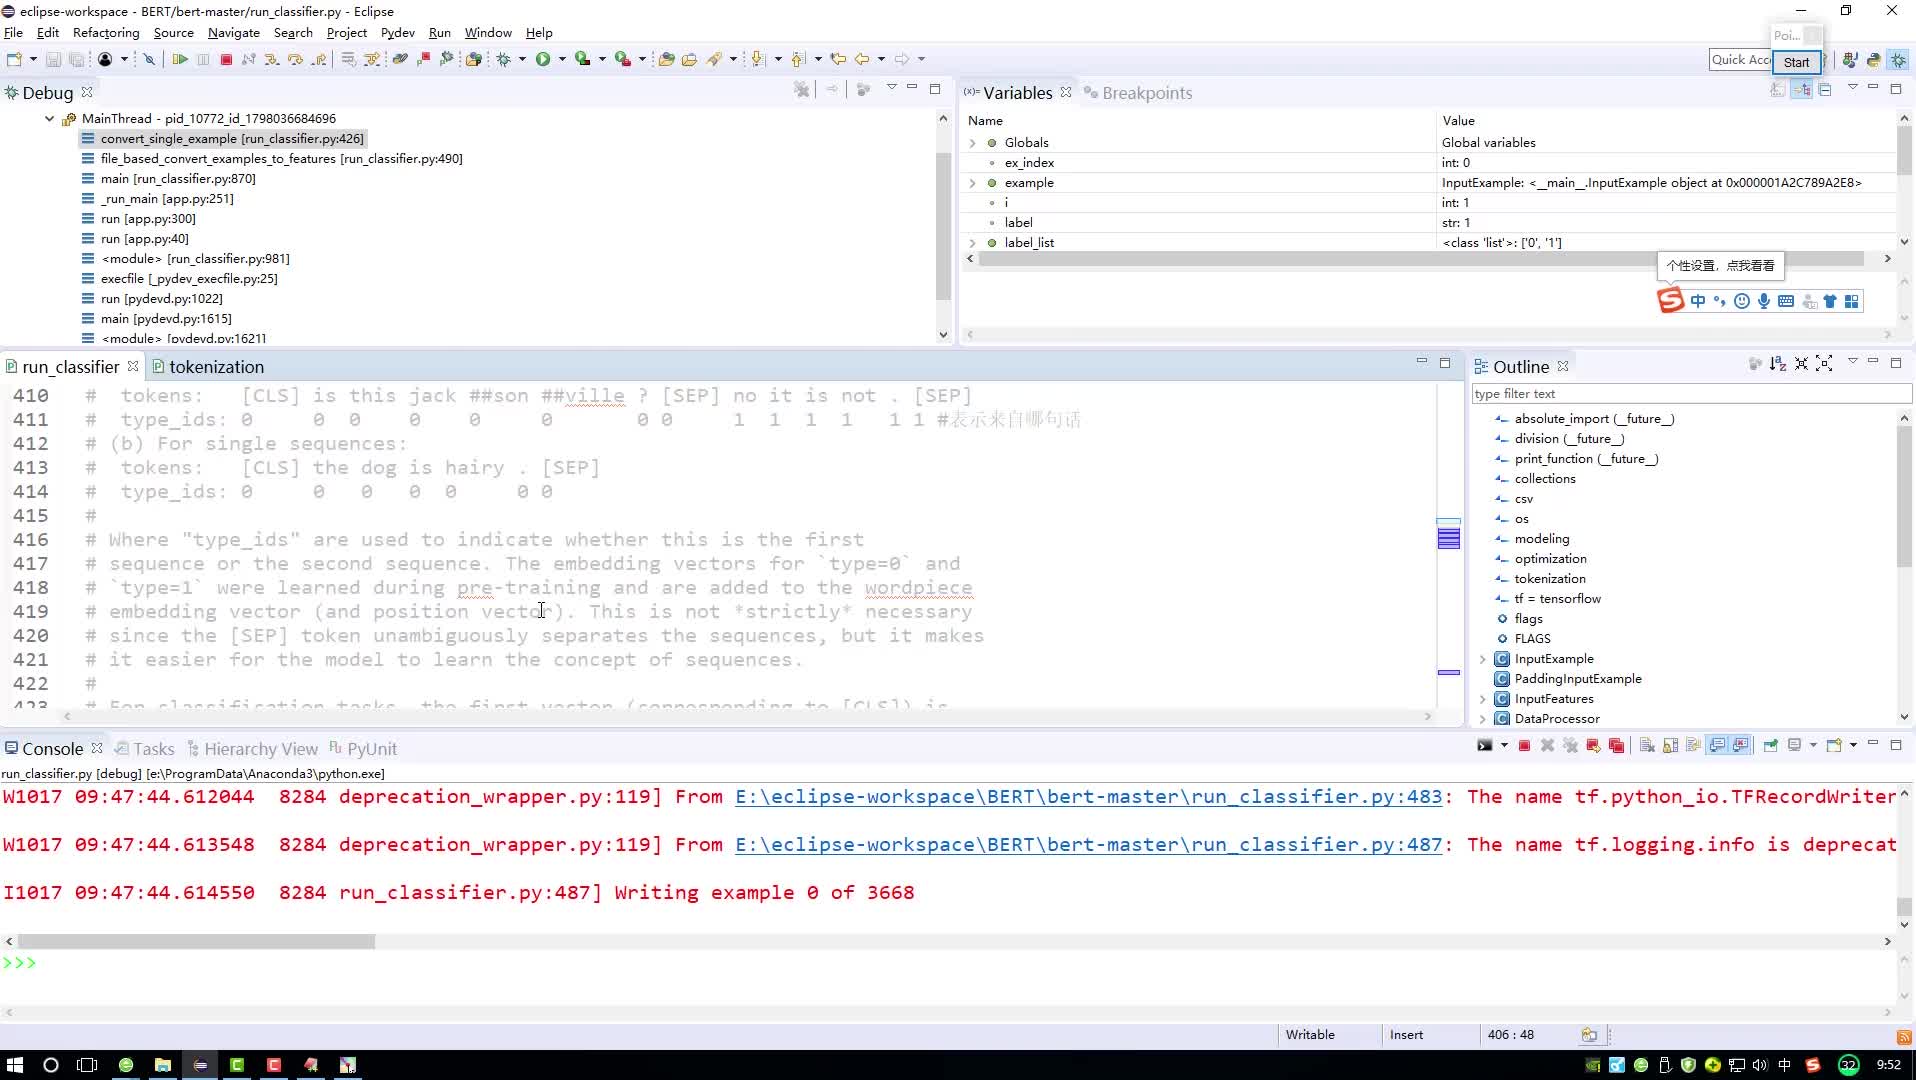Click Open Console icon

tap(1835, 746)
